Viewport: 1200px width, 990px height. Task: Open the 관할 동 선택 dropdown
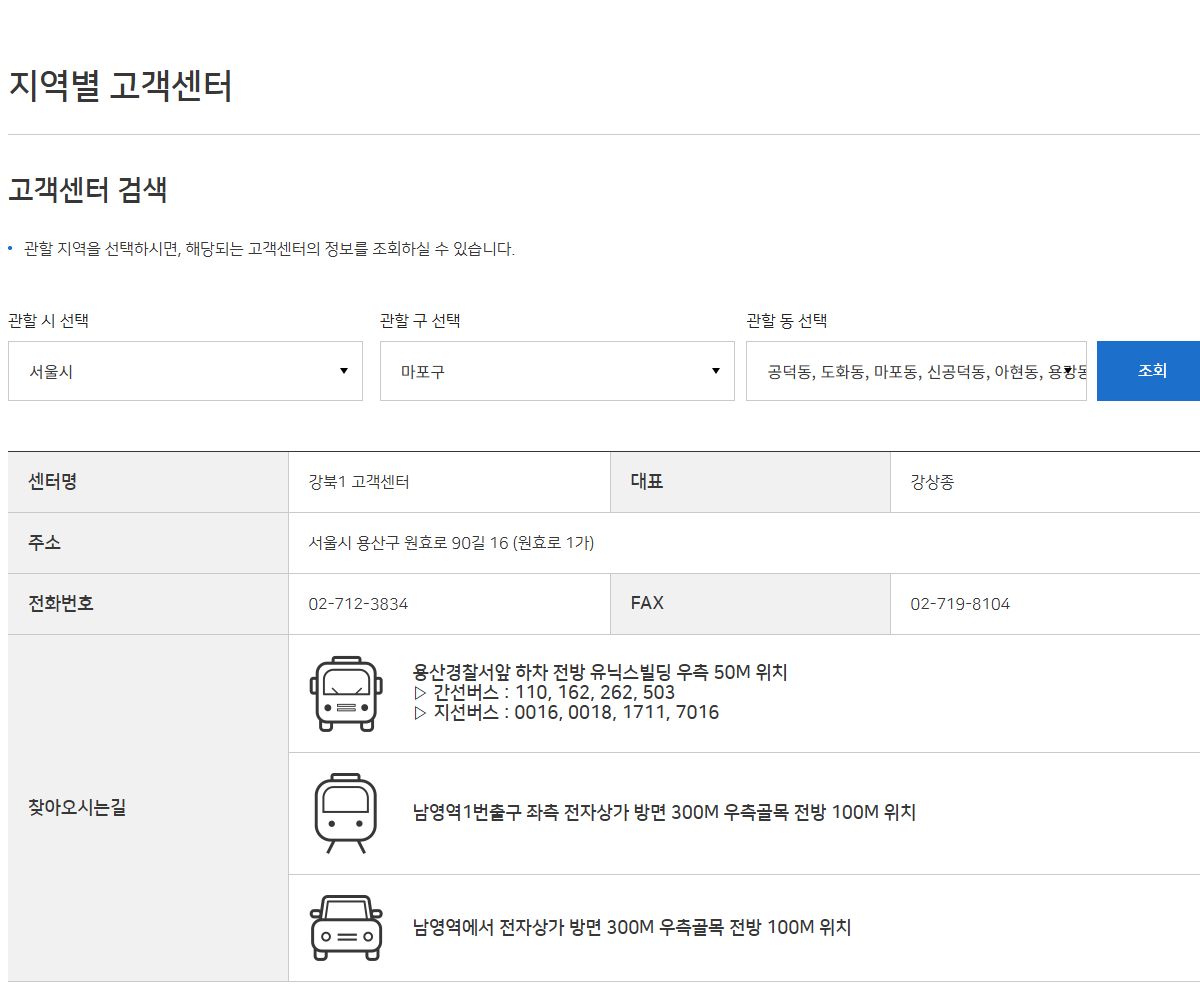coord(916,371)
